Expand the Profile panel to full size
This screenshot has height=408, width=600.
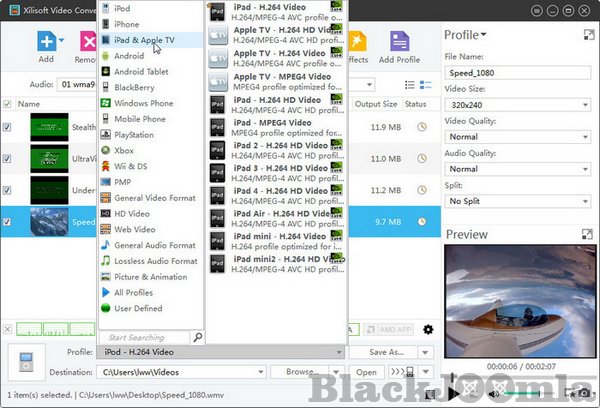tap(589, 36)
